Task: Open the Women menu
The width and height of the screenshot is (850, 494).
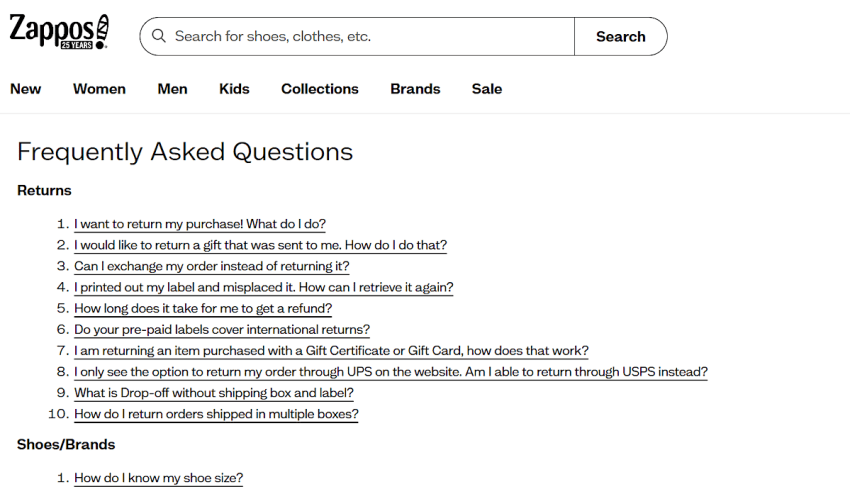Action: pyautogui.click(x=99, y=89)
